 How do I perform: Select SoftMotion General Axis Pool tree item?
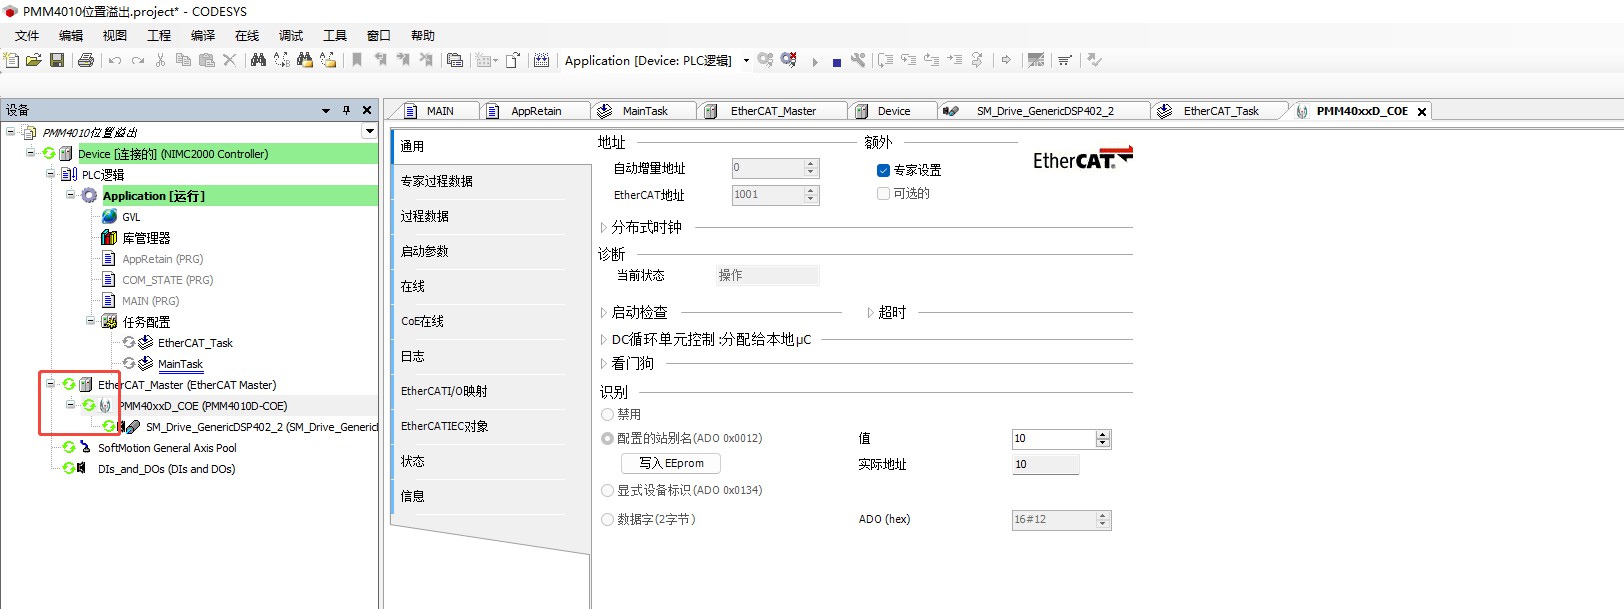coord(167,448)
